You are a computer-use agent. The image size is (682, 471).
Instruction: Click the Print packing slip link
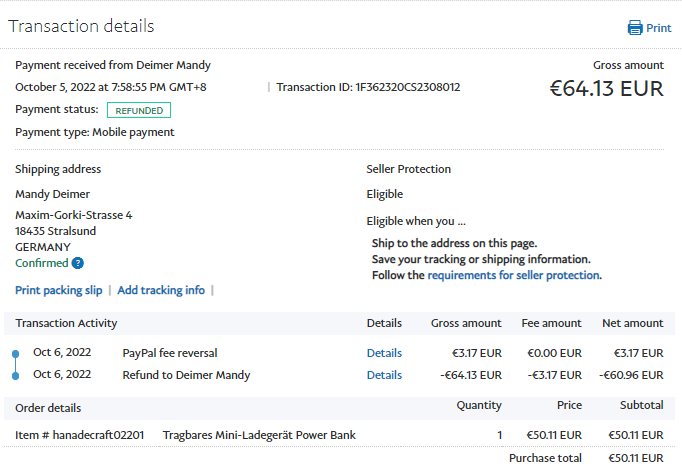pyautogui.click(x=59, y=290)
